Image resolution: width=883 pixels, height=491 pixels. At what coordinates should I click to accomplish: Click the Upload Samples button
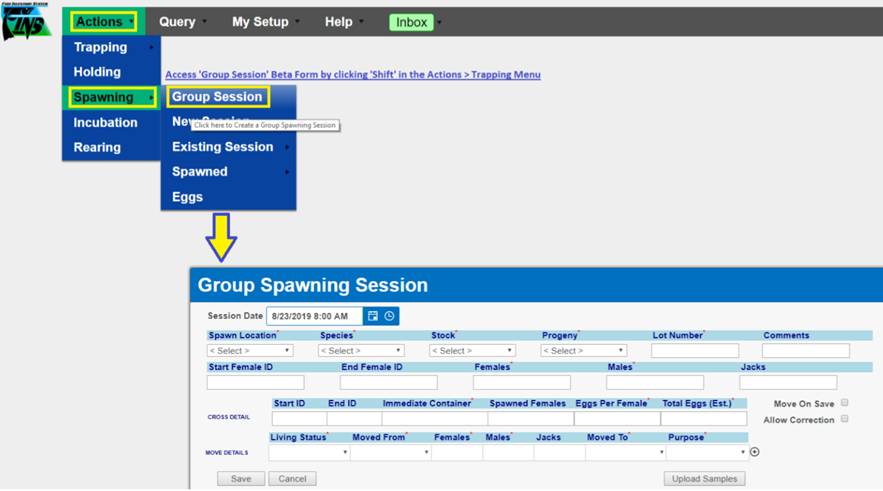point(704,479)
